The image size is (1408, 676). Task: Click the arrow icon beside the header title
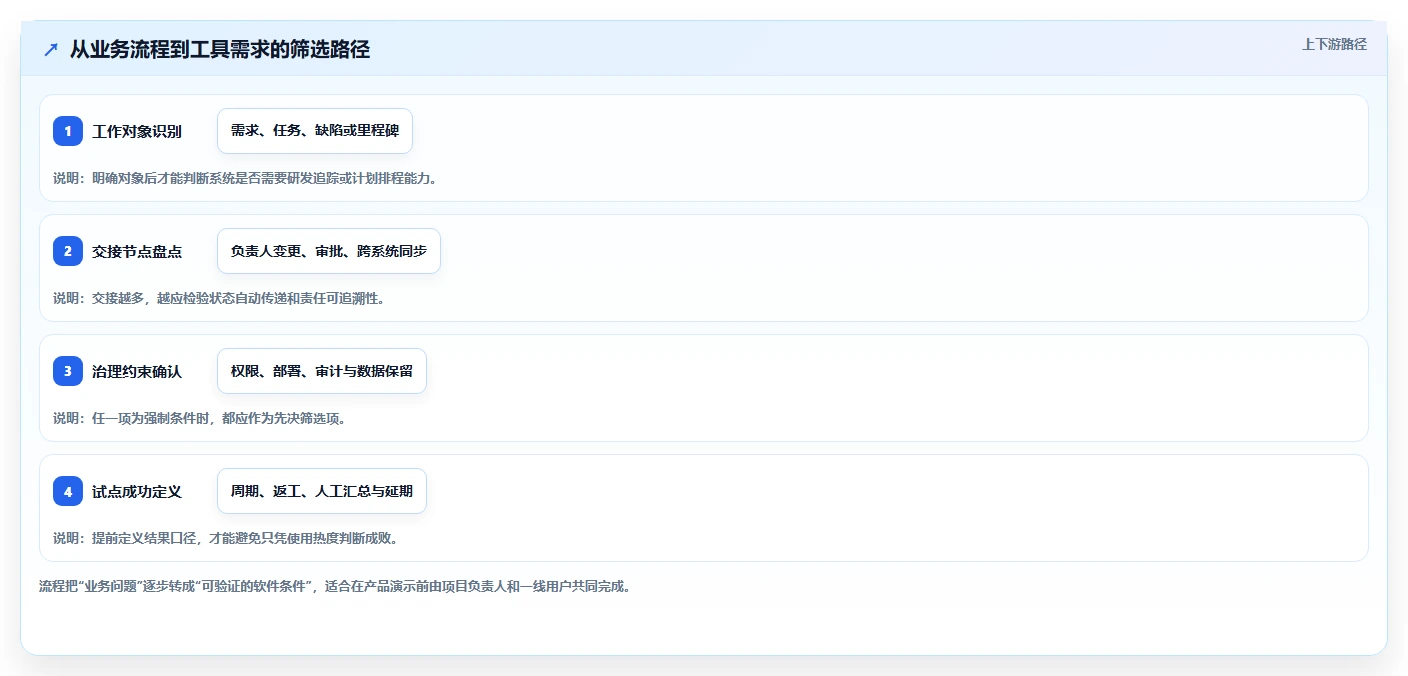[51, 49]
